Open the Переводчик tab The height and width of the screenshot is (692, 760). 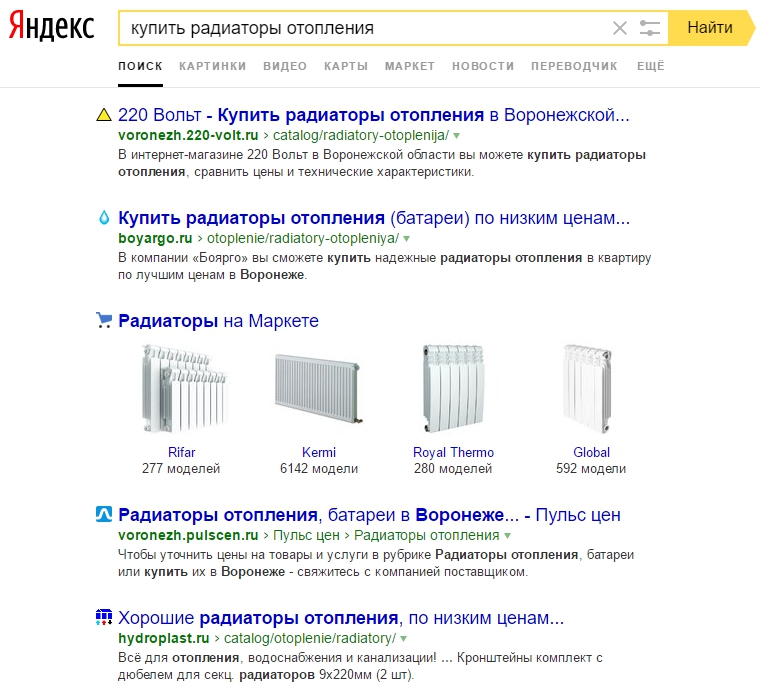click(574, 66)
